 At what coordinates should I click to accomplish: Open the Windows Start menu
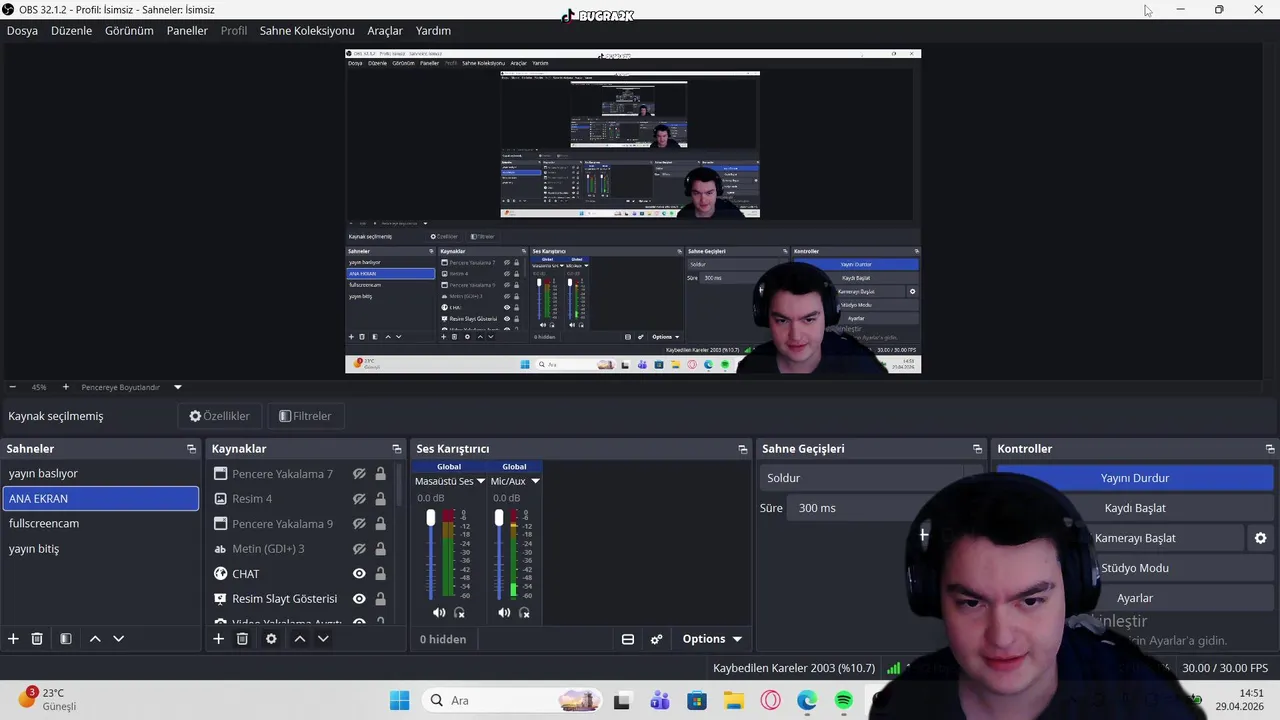(x=399, y=700)
